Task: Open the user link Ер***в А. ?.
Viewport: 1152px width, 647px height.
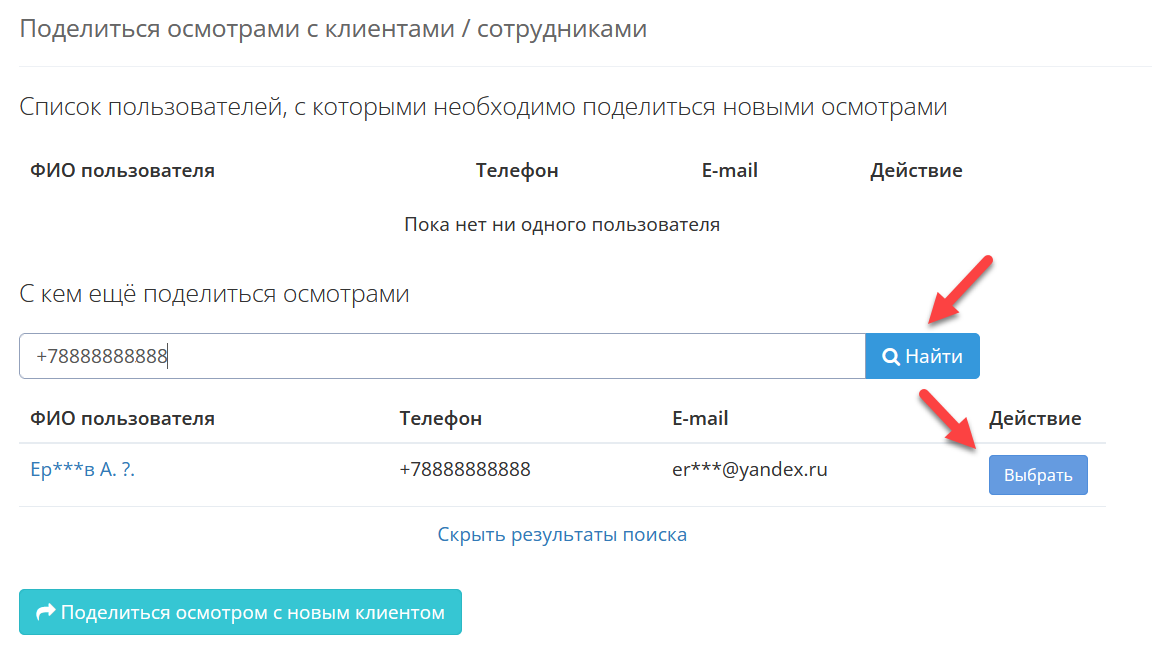Action: tap(83, 470)
